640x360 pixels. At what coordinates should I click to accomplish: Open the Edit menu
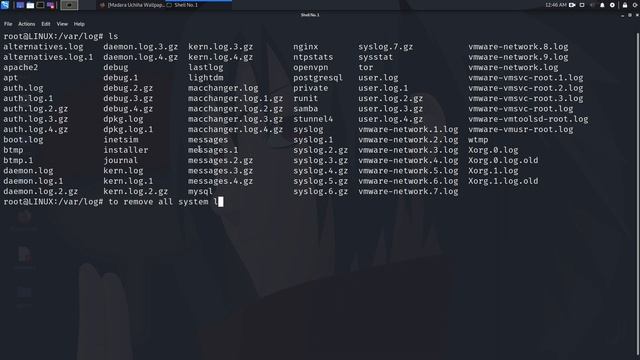click(46, 24)
